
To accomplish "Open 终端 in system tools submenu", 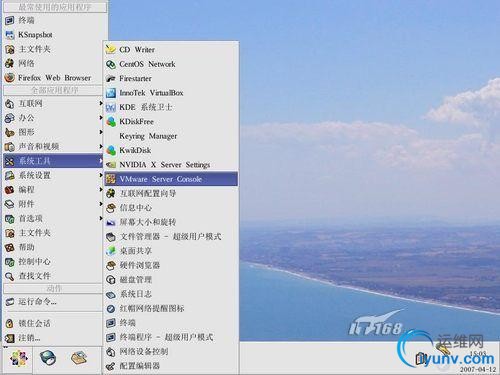I will click(x=171, y=323).
